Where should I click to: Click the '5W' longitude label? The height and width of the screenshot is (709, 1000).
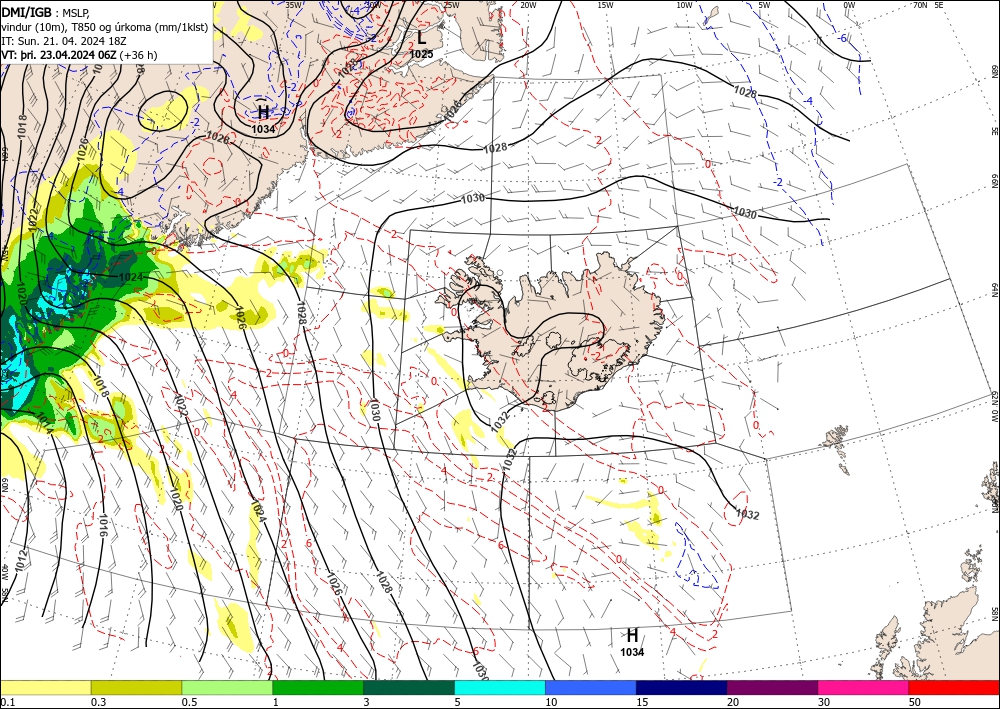(764, 5)
